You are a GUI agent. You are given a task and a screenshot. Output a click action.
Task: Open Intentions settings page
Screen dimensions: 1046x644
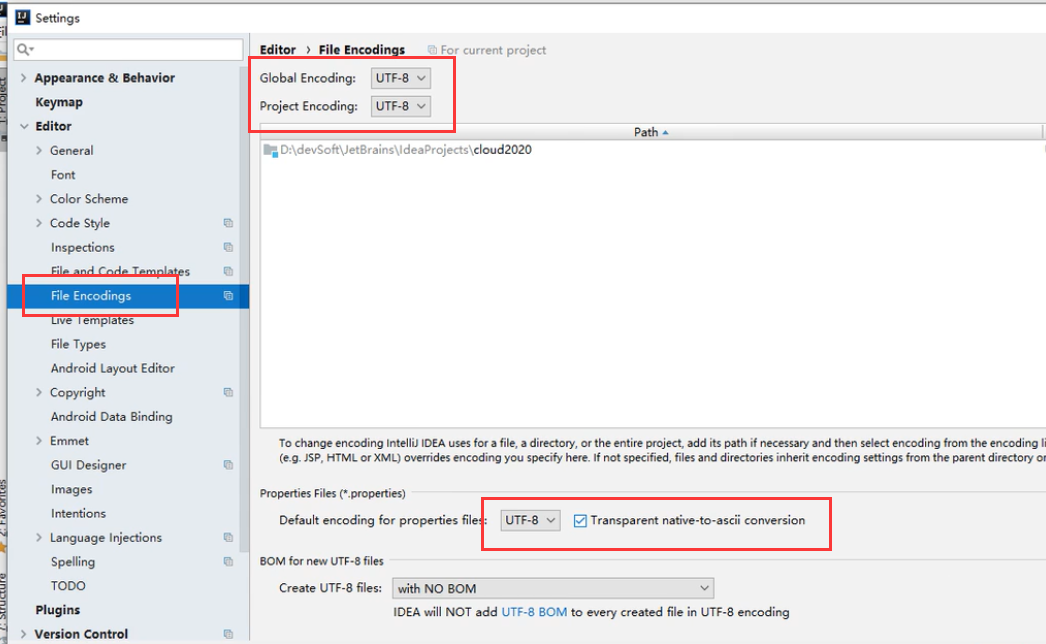[78, 513]
